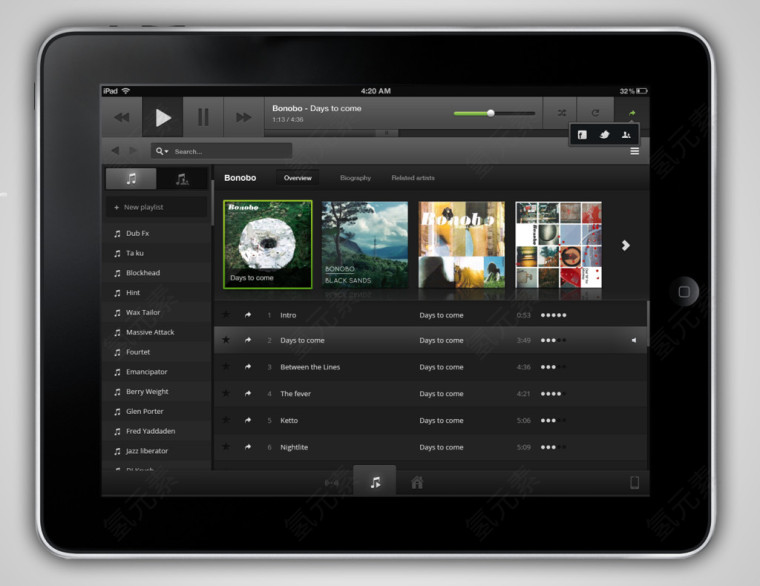
Task: Create a New playlist
Action: [156, 207]
